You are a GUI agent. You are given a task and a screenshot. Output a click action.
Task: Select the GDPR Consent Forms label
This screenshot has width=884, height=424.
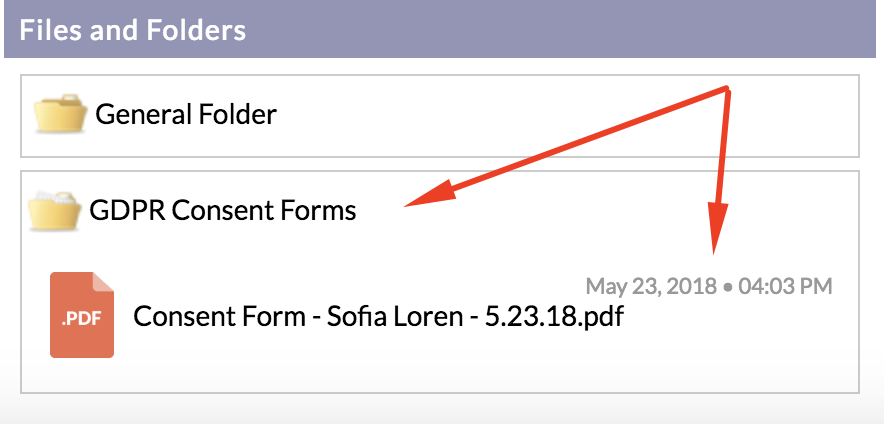pos(223,211)
